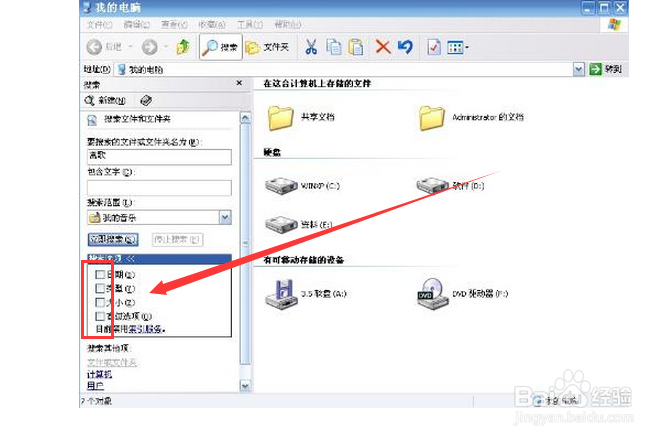670x441 pixels.
Task: Click the containing text (包含文字) input
Action: pos(159,188)
